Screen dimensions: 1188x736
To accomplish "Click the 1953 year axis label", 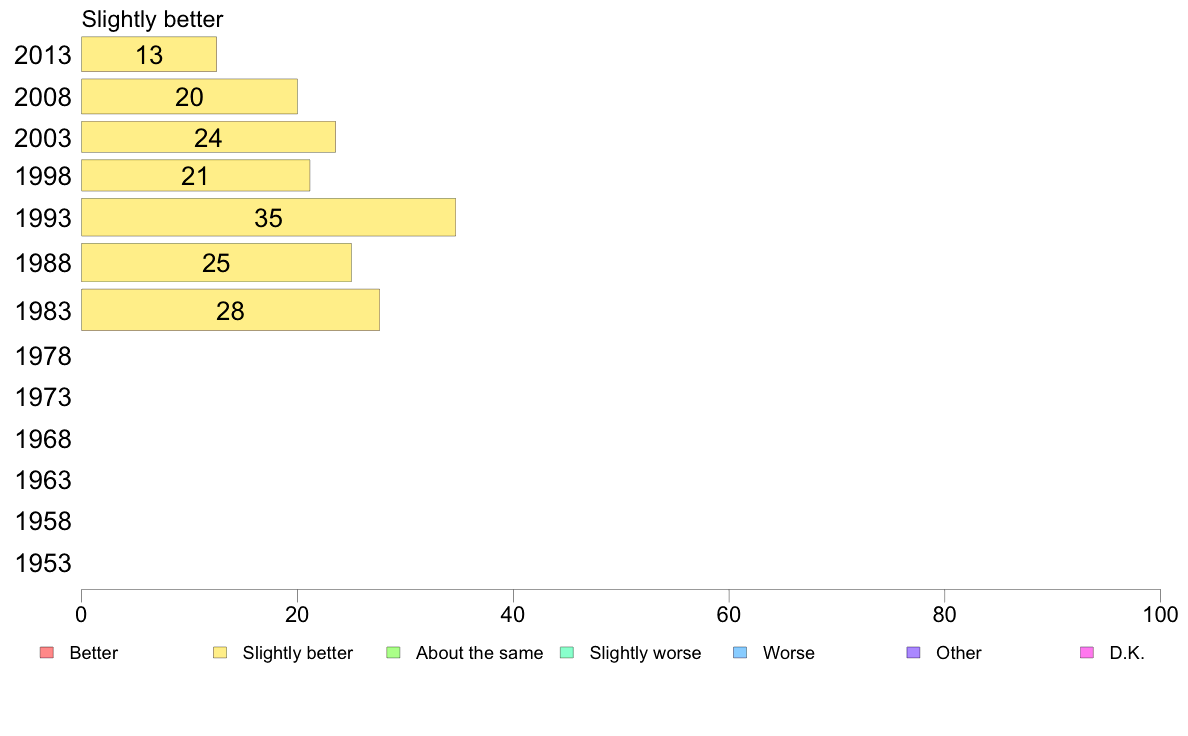I will point(43,563).
